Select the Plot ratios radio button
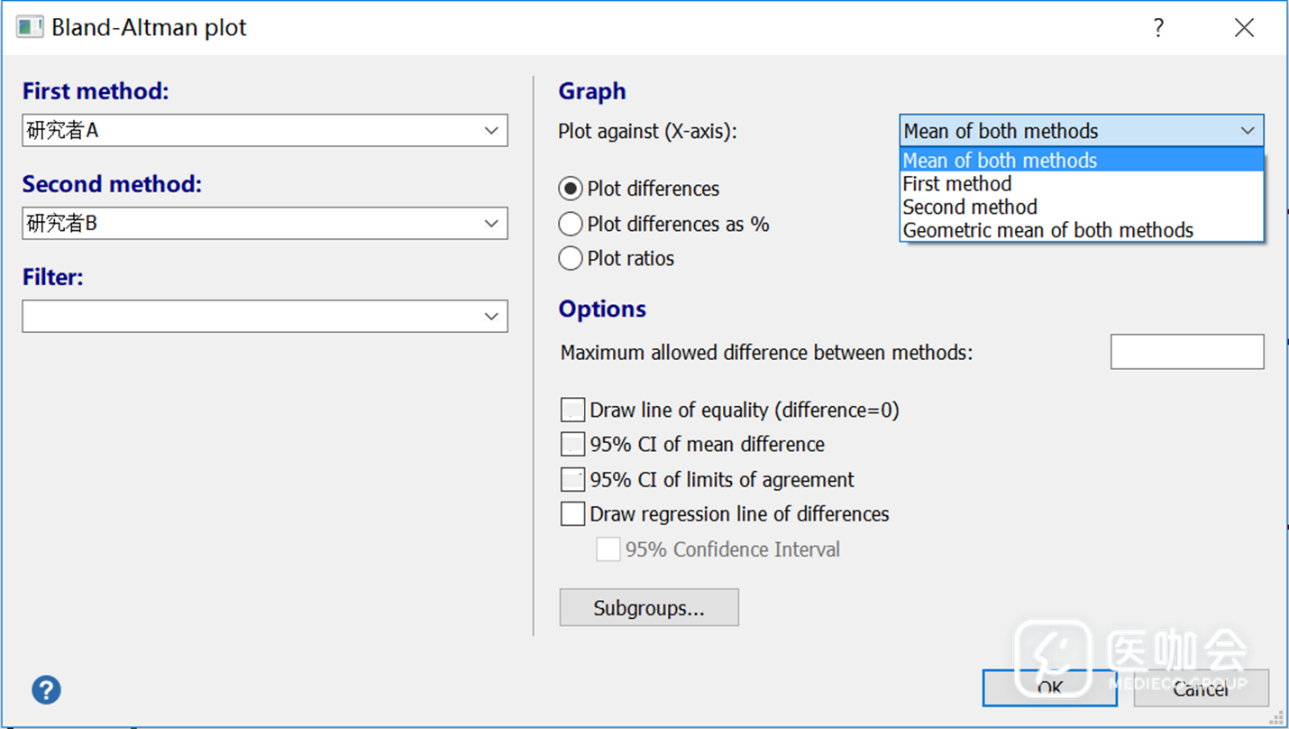The width and height of the screenshot is (1289, 729). (x=570, y=258)
